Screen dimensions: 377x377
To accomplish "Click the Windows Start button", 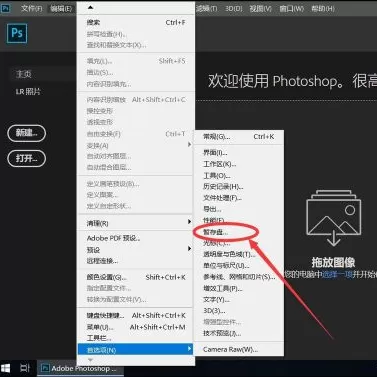I will [5, 368].
